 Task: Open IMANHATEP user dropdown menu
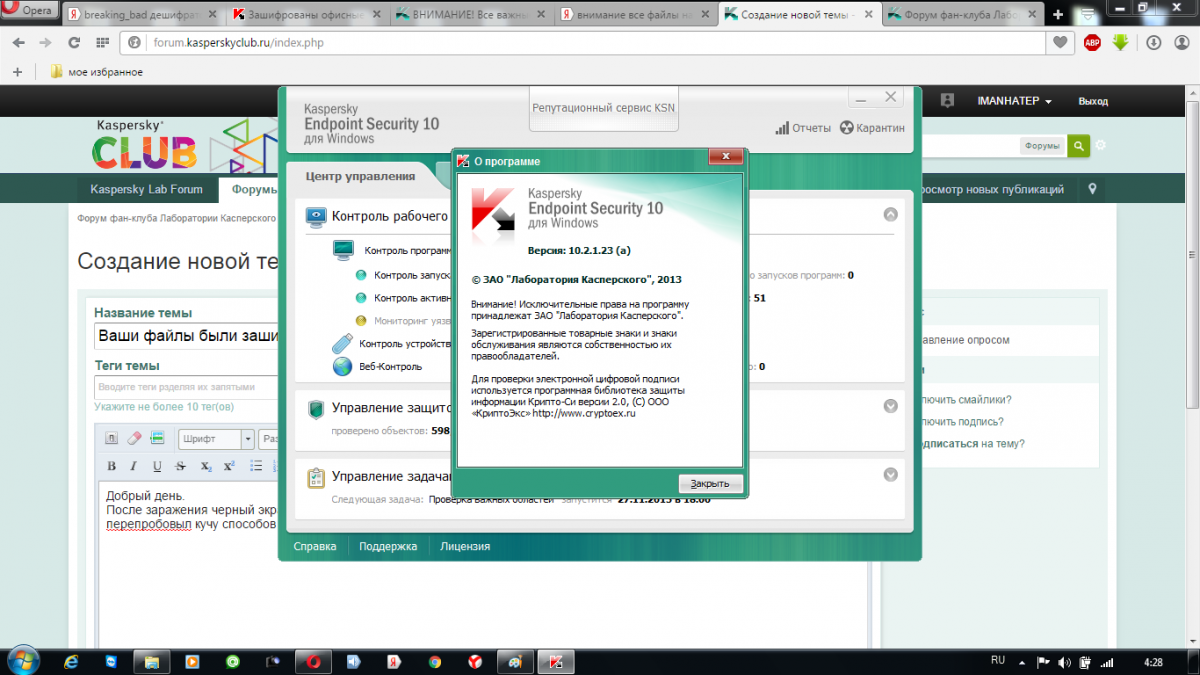(x=1014, y=102)
